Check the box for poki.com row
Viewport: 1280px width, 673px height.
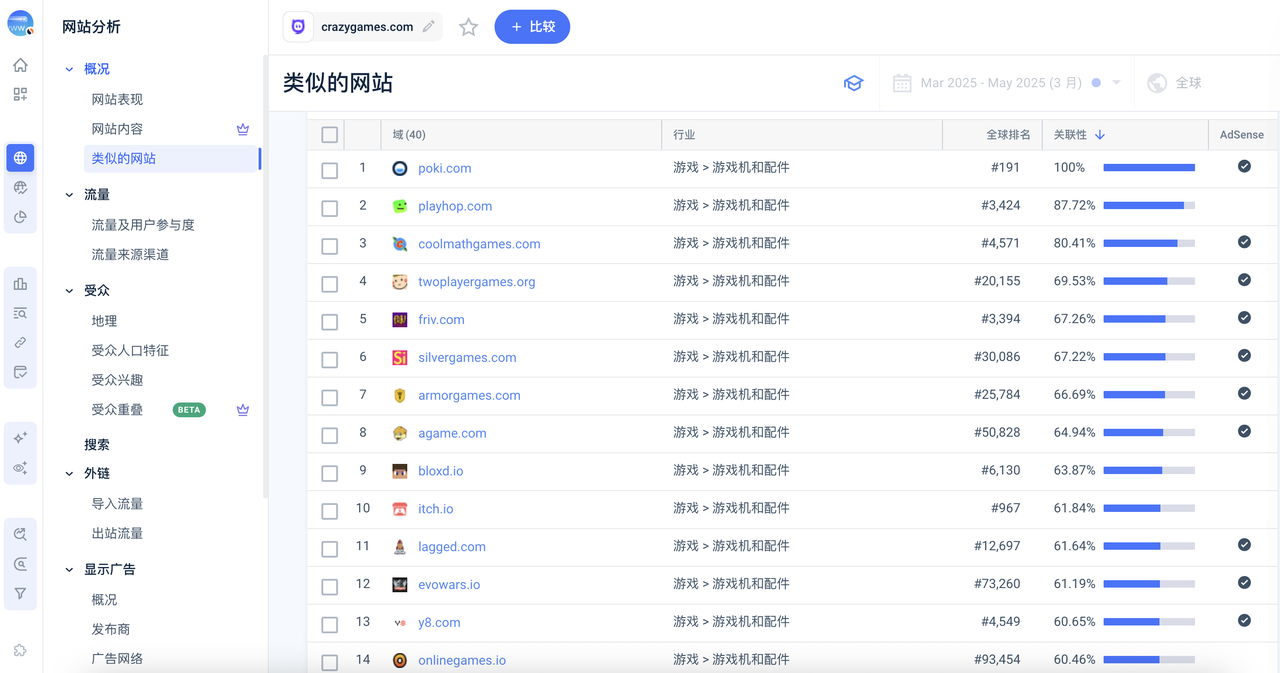coord(329,170)
